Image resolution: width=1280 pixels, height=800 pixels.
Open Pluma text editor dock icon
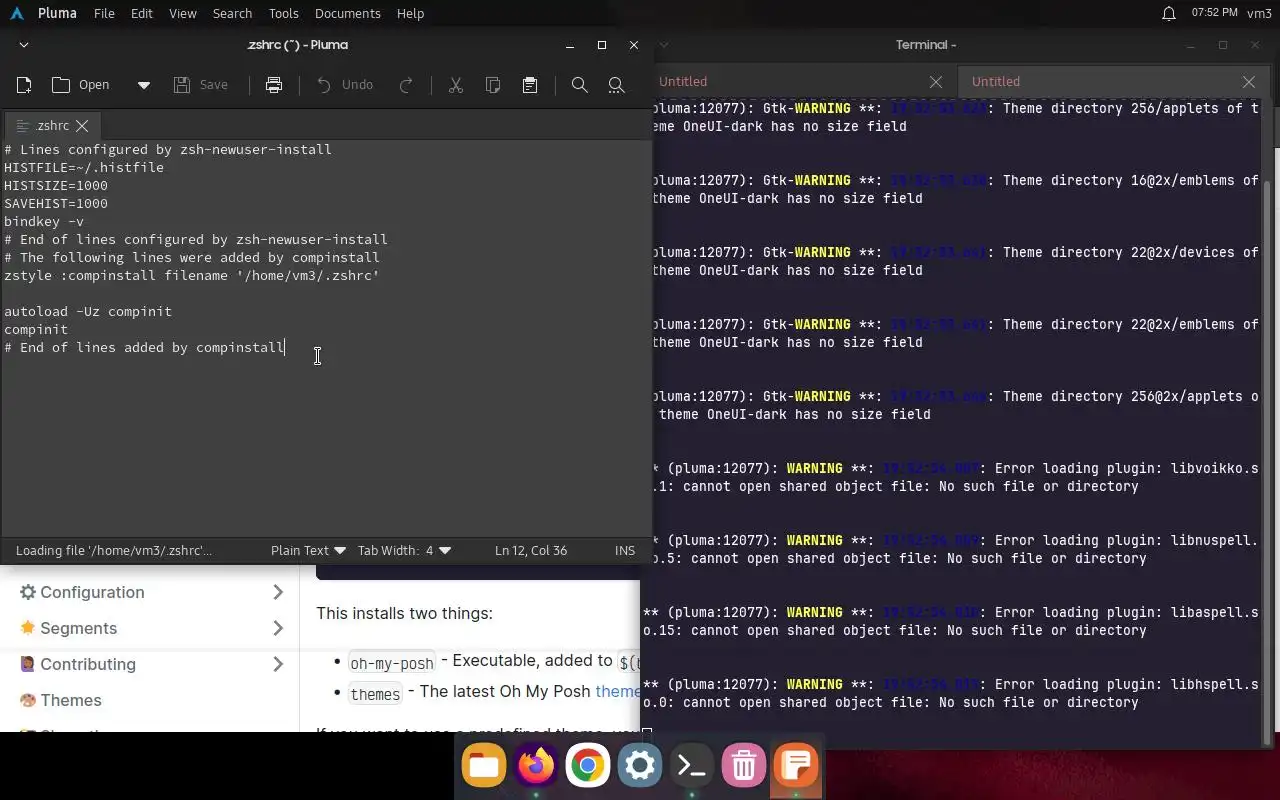tap(796, 767)
